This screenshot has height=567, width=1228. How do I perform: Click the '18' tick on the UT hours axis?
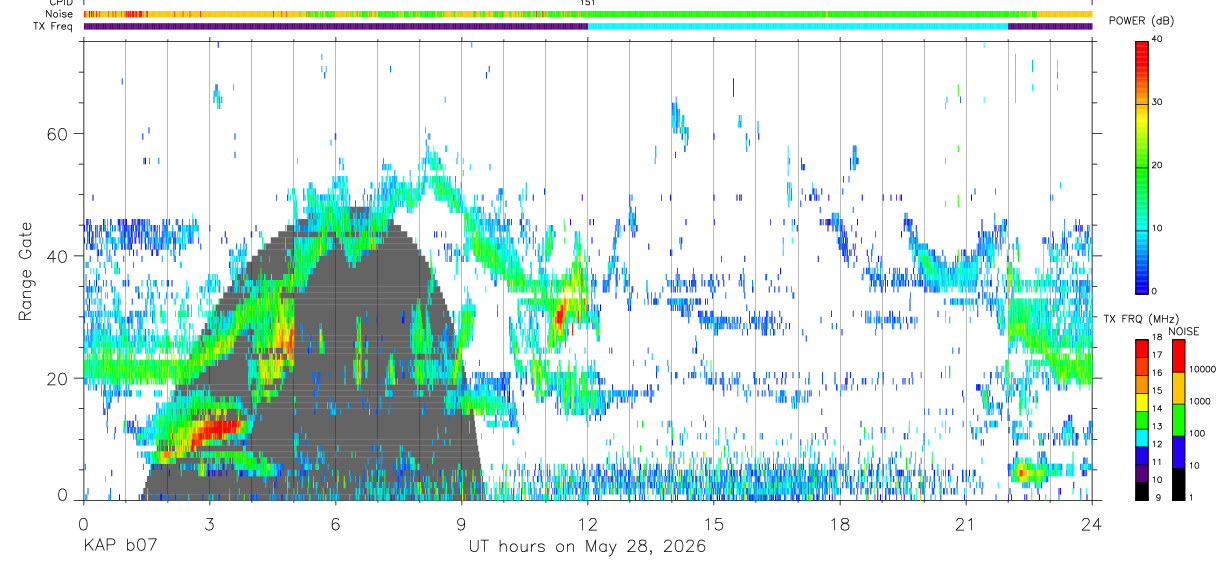pyautogui.click(x=840, y=524)
